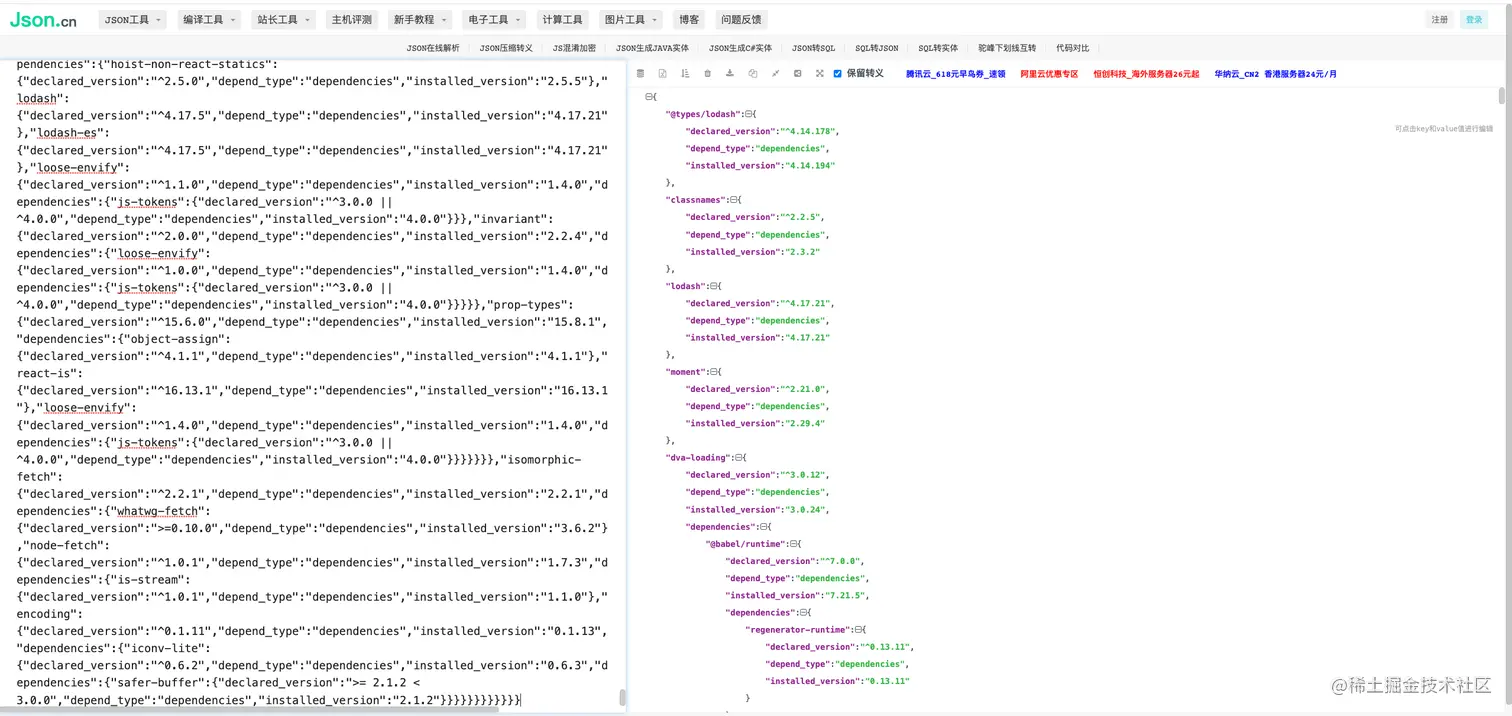Viewport: 1512px width, 716px height.
Task: Switch to SQL转实体 tab
Action: [938, 48]
